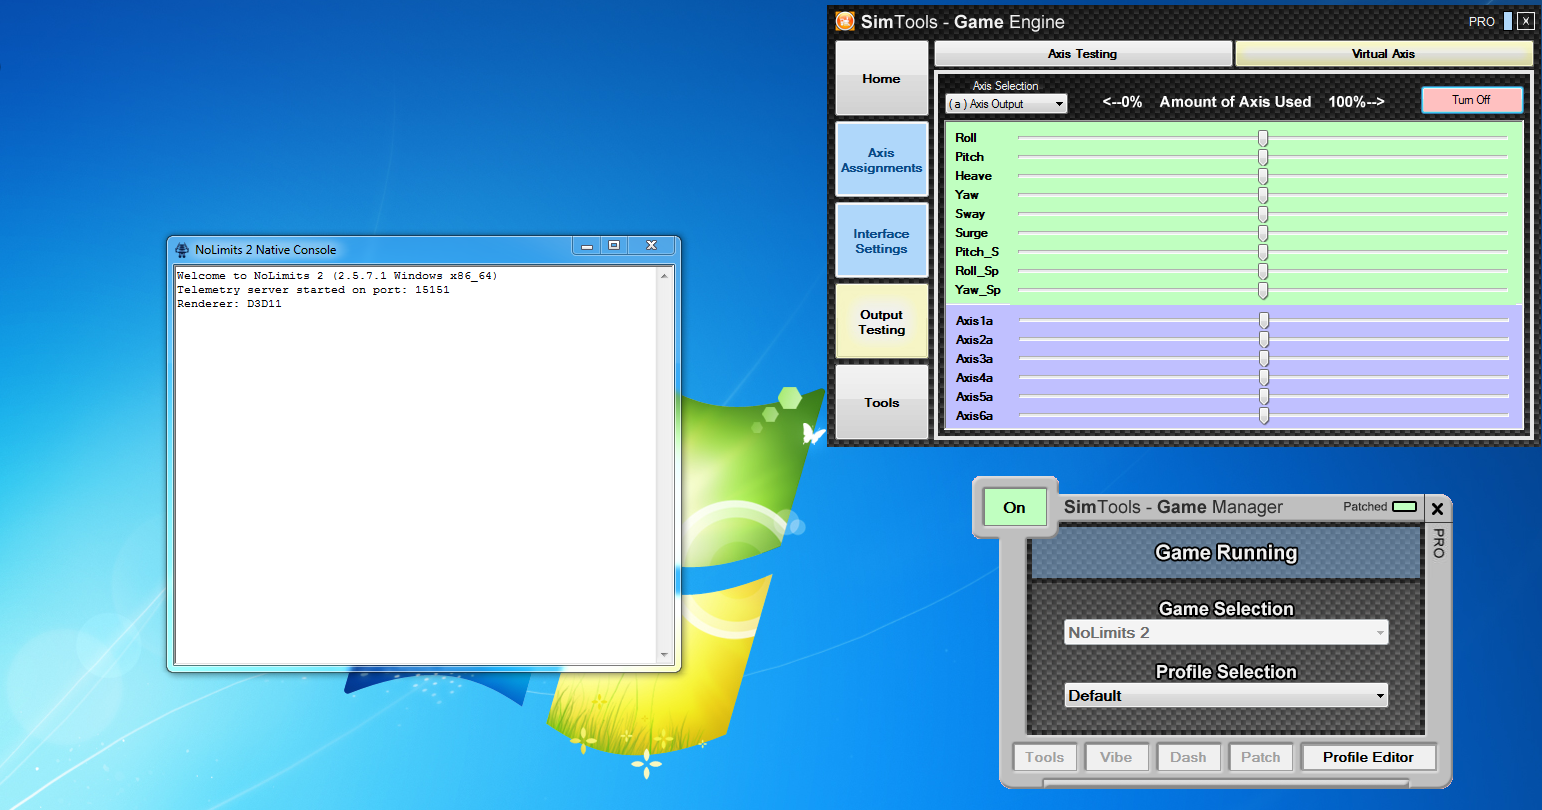Click the Axis1a slider handle
1542x810 pixels.
(x=1264, y=321)
